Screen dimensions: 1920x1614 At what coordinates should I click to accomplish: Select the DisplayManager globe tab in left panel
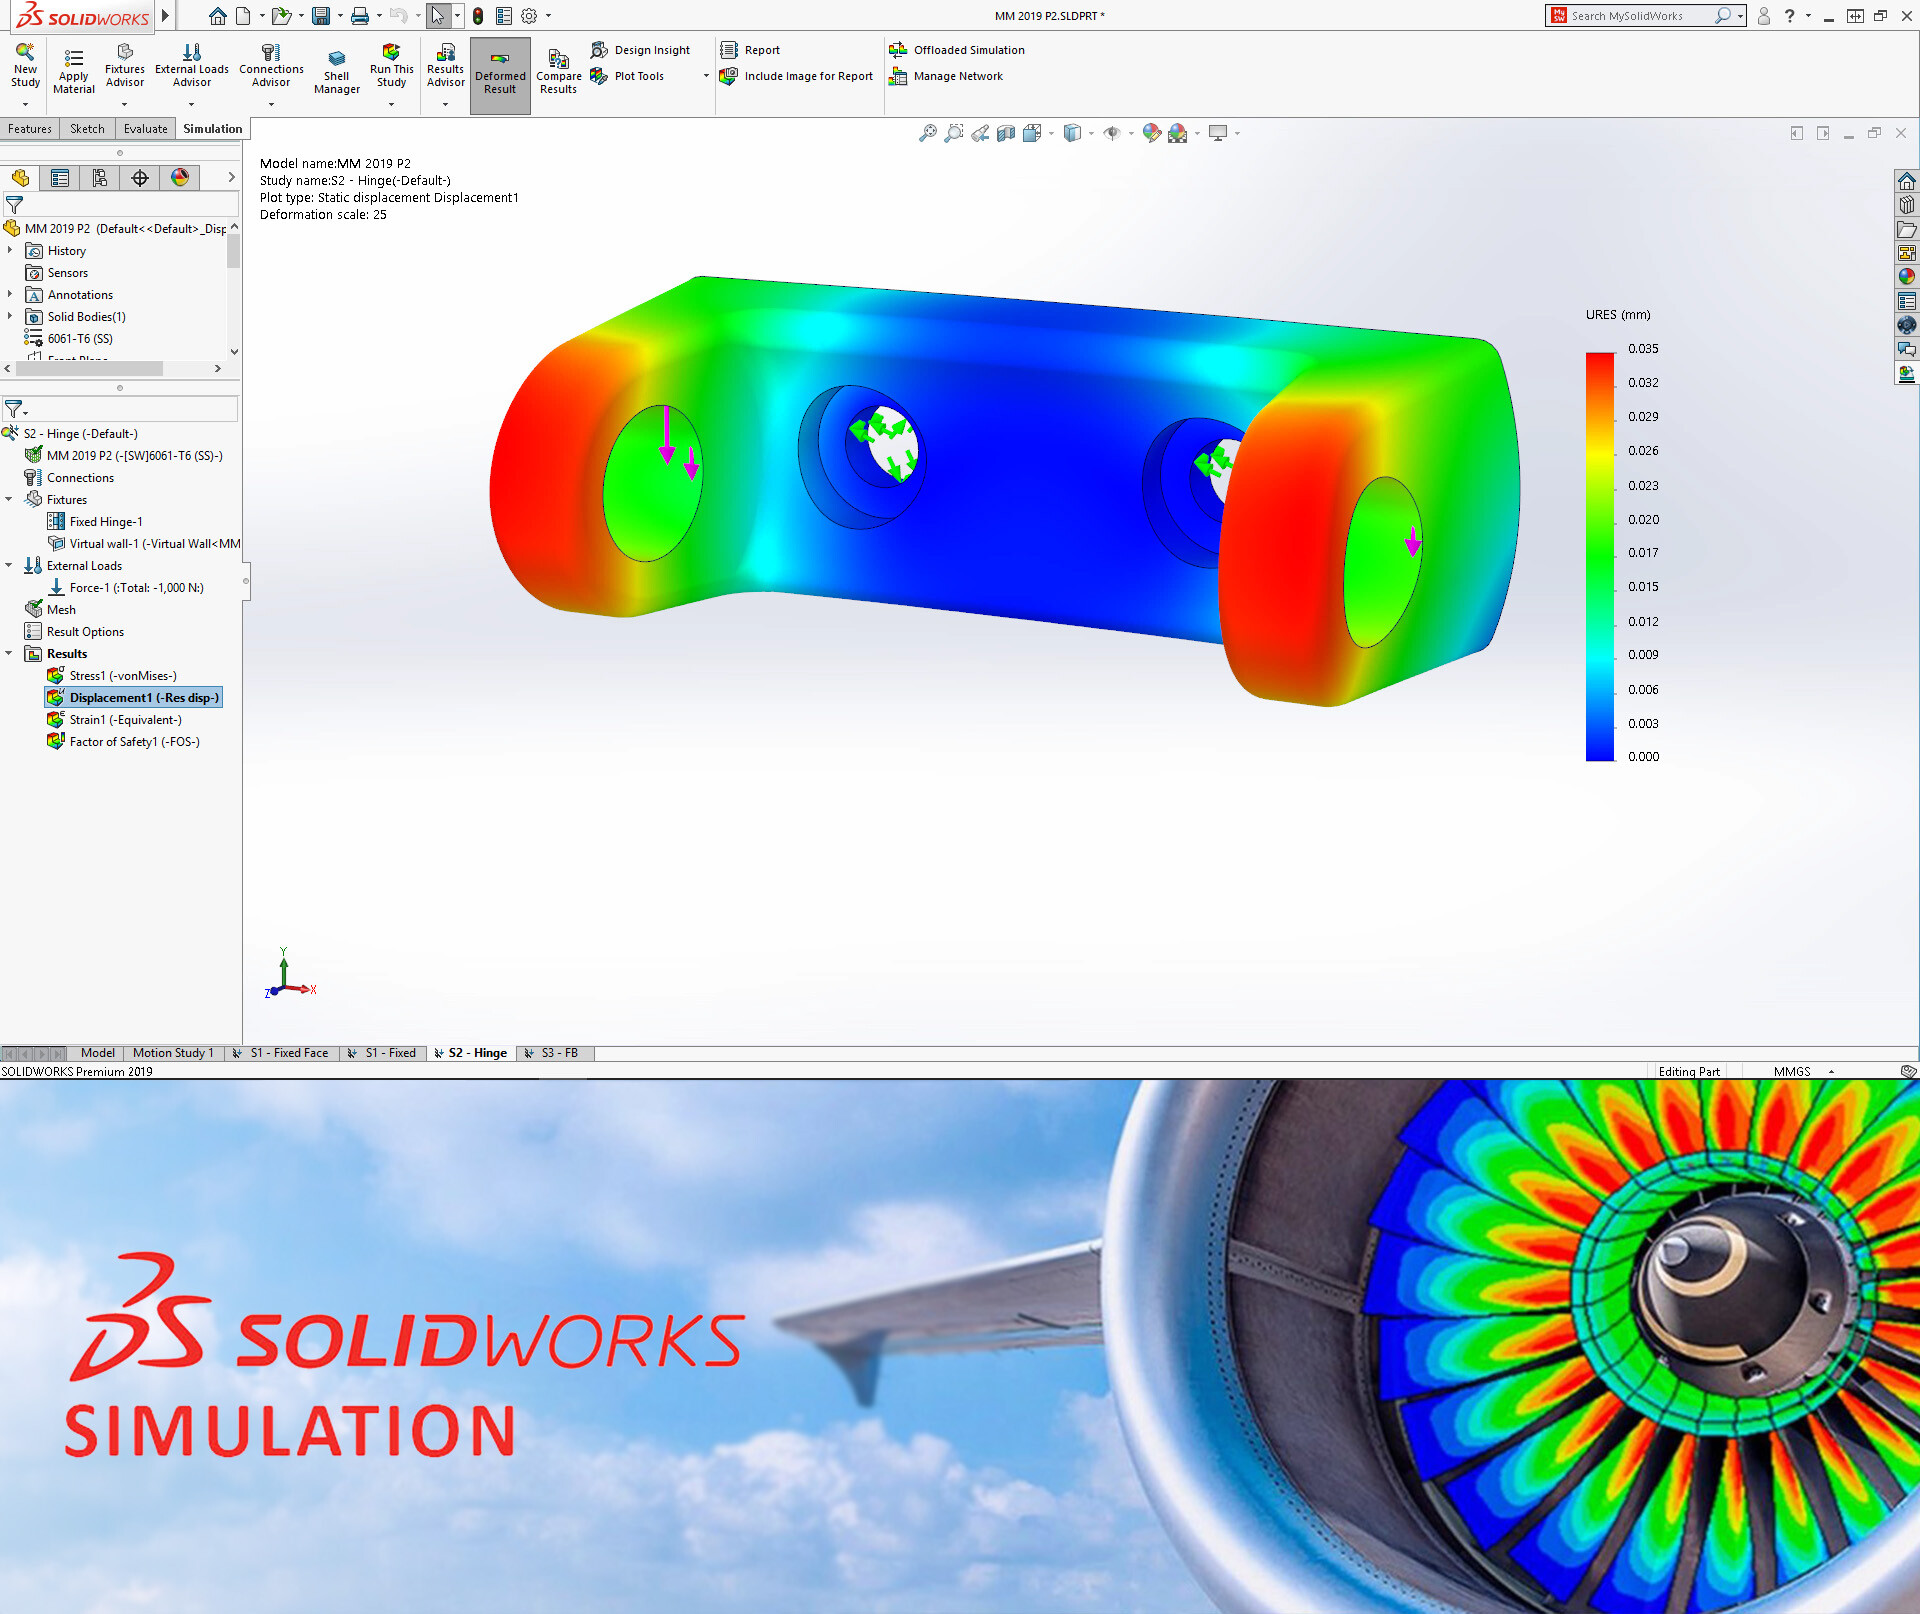coord(179,178)
